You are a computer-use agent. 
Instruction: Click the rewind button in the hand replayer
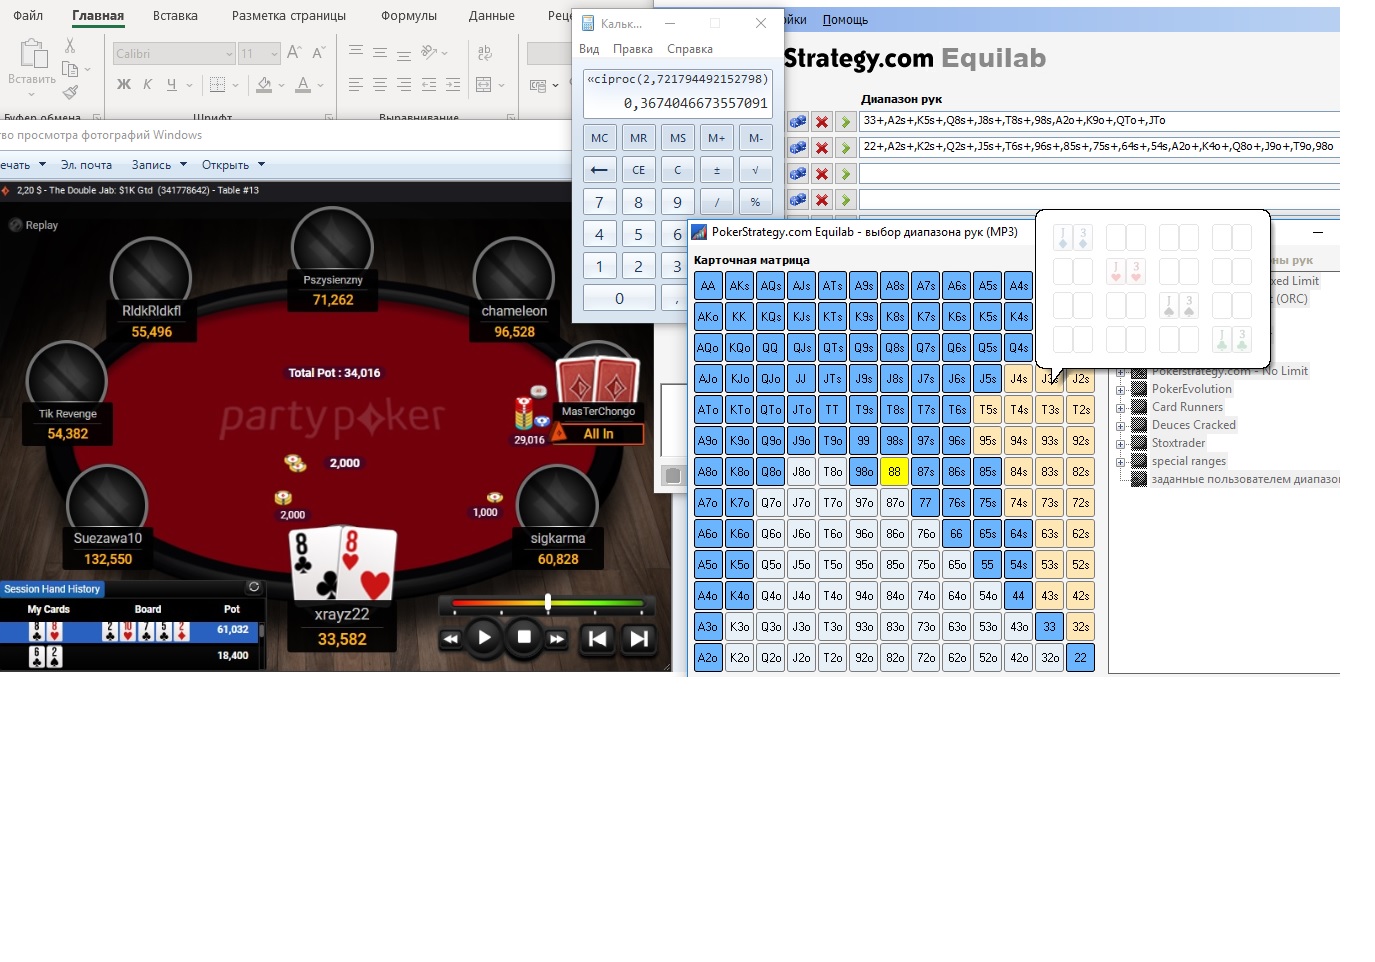coord(451,639)
